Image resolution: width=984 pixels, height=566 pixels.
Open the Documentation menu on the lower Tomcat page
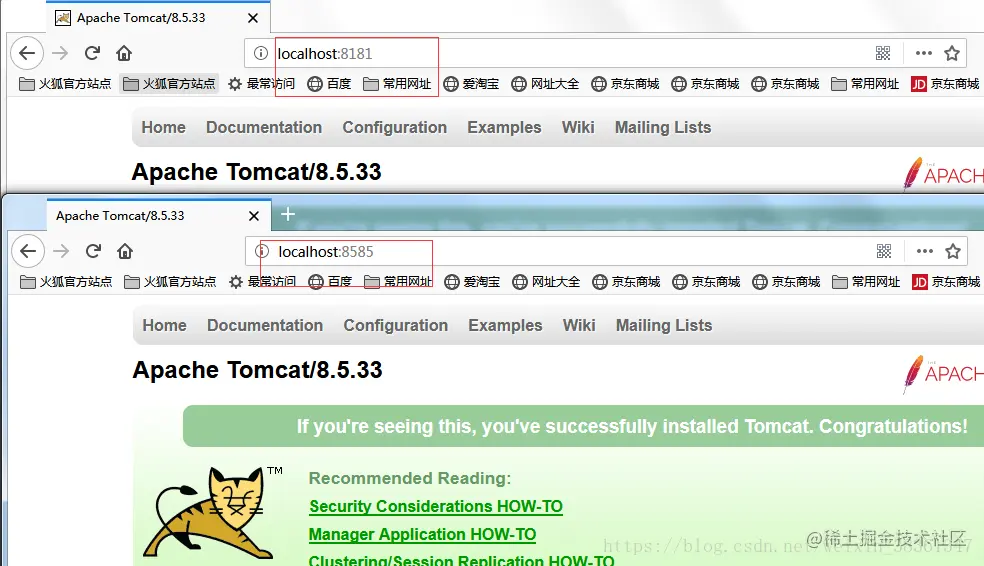tap(265, 325)
